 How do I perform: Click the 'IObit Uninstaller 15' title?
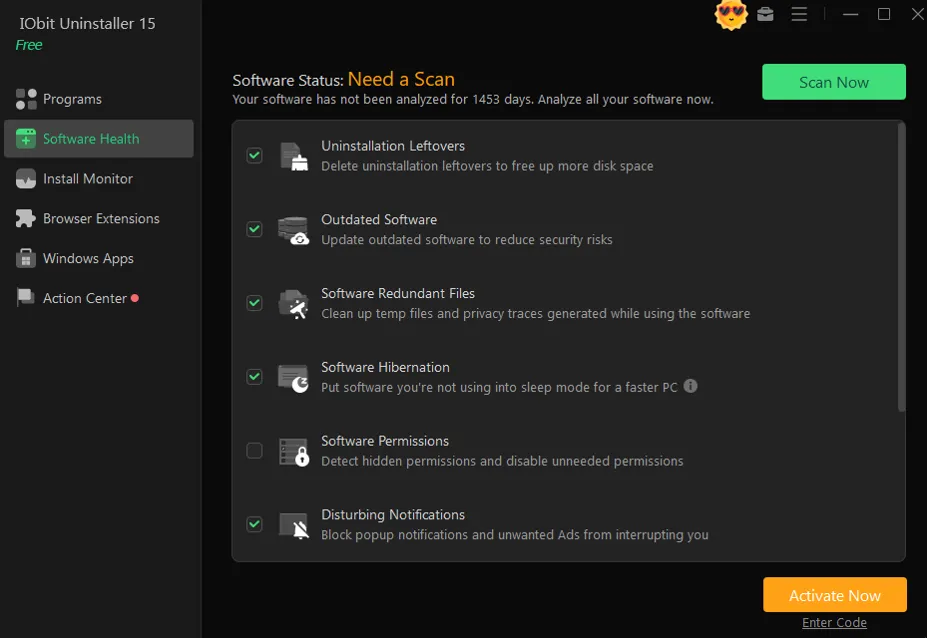(87, 24)
